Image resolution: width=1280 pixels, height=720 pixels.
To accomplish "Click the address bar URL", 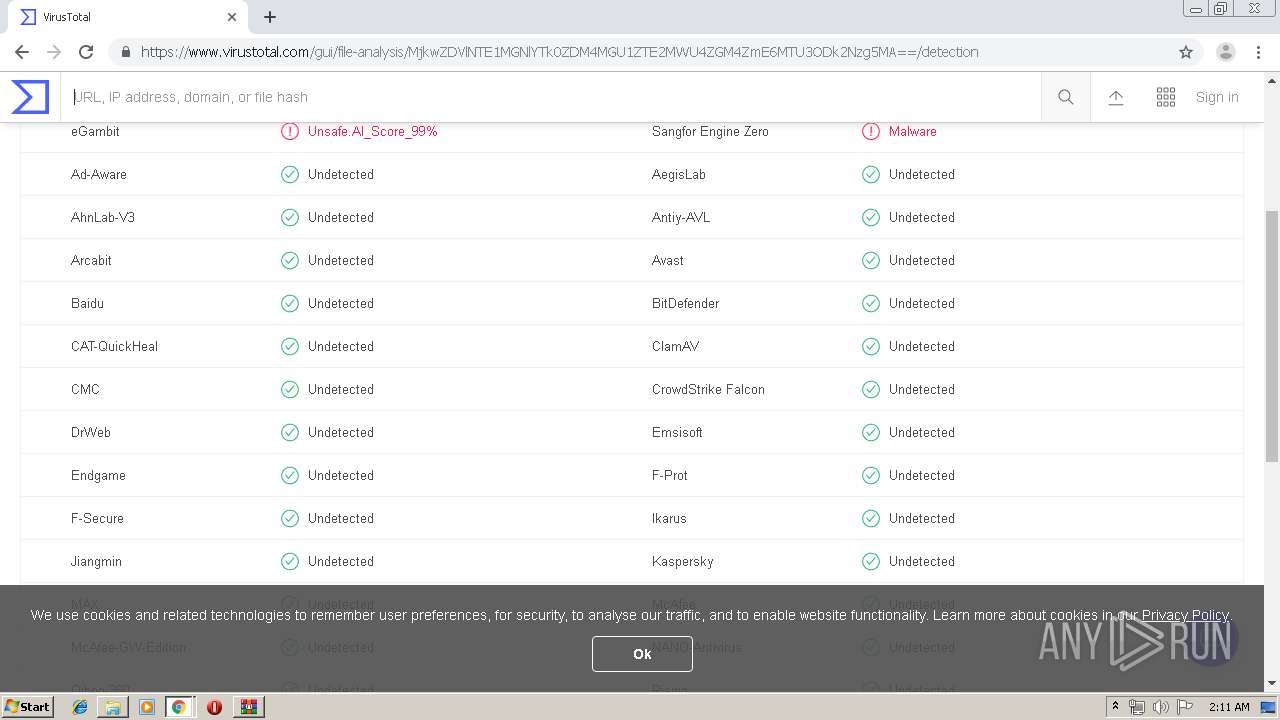I will point(559,52).
